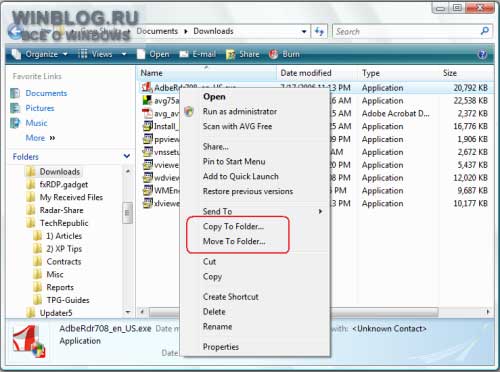Open the Organize toolbar menu
Image resolution: width=500 pixels, height=372 pixels.
pyautogui.click(x=39, y=54)
